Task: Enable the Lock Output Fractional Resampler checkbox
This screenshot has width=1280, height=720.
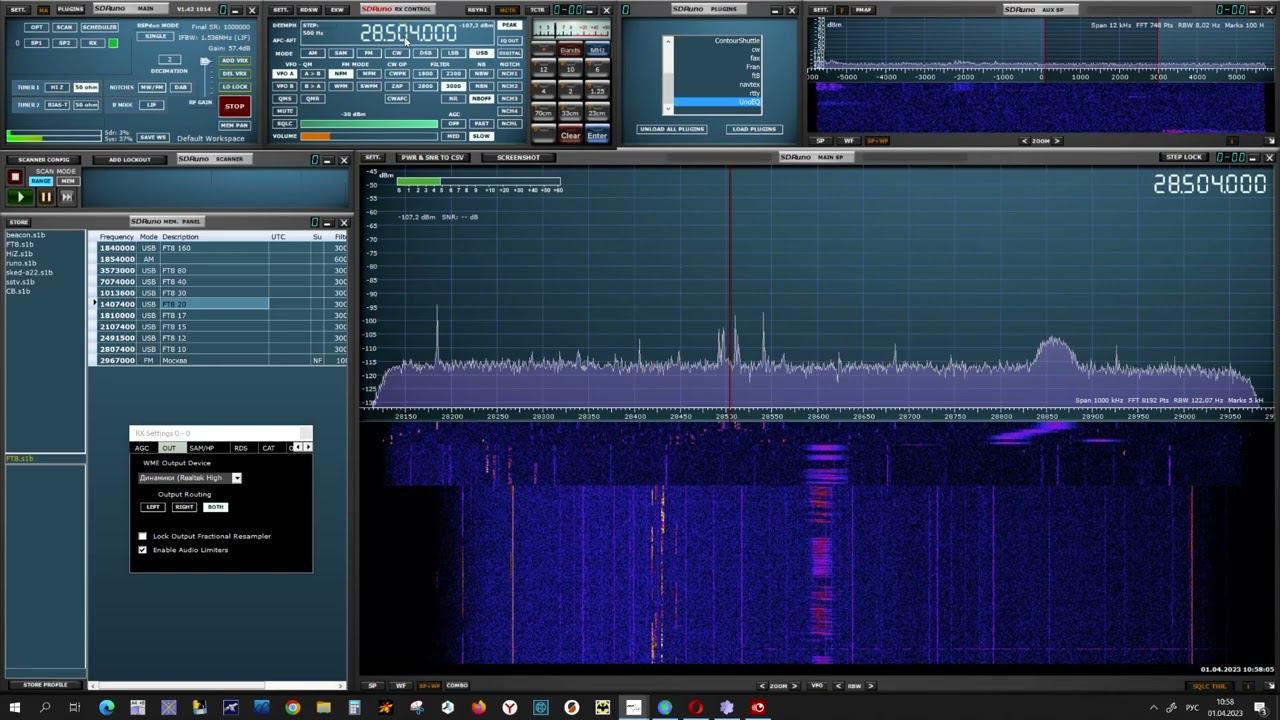Action: coord(142,536)
